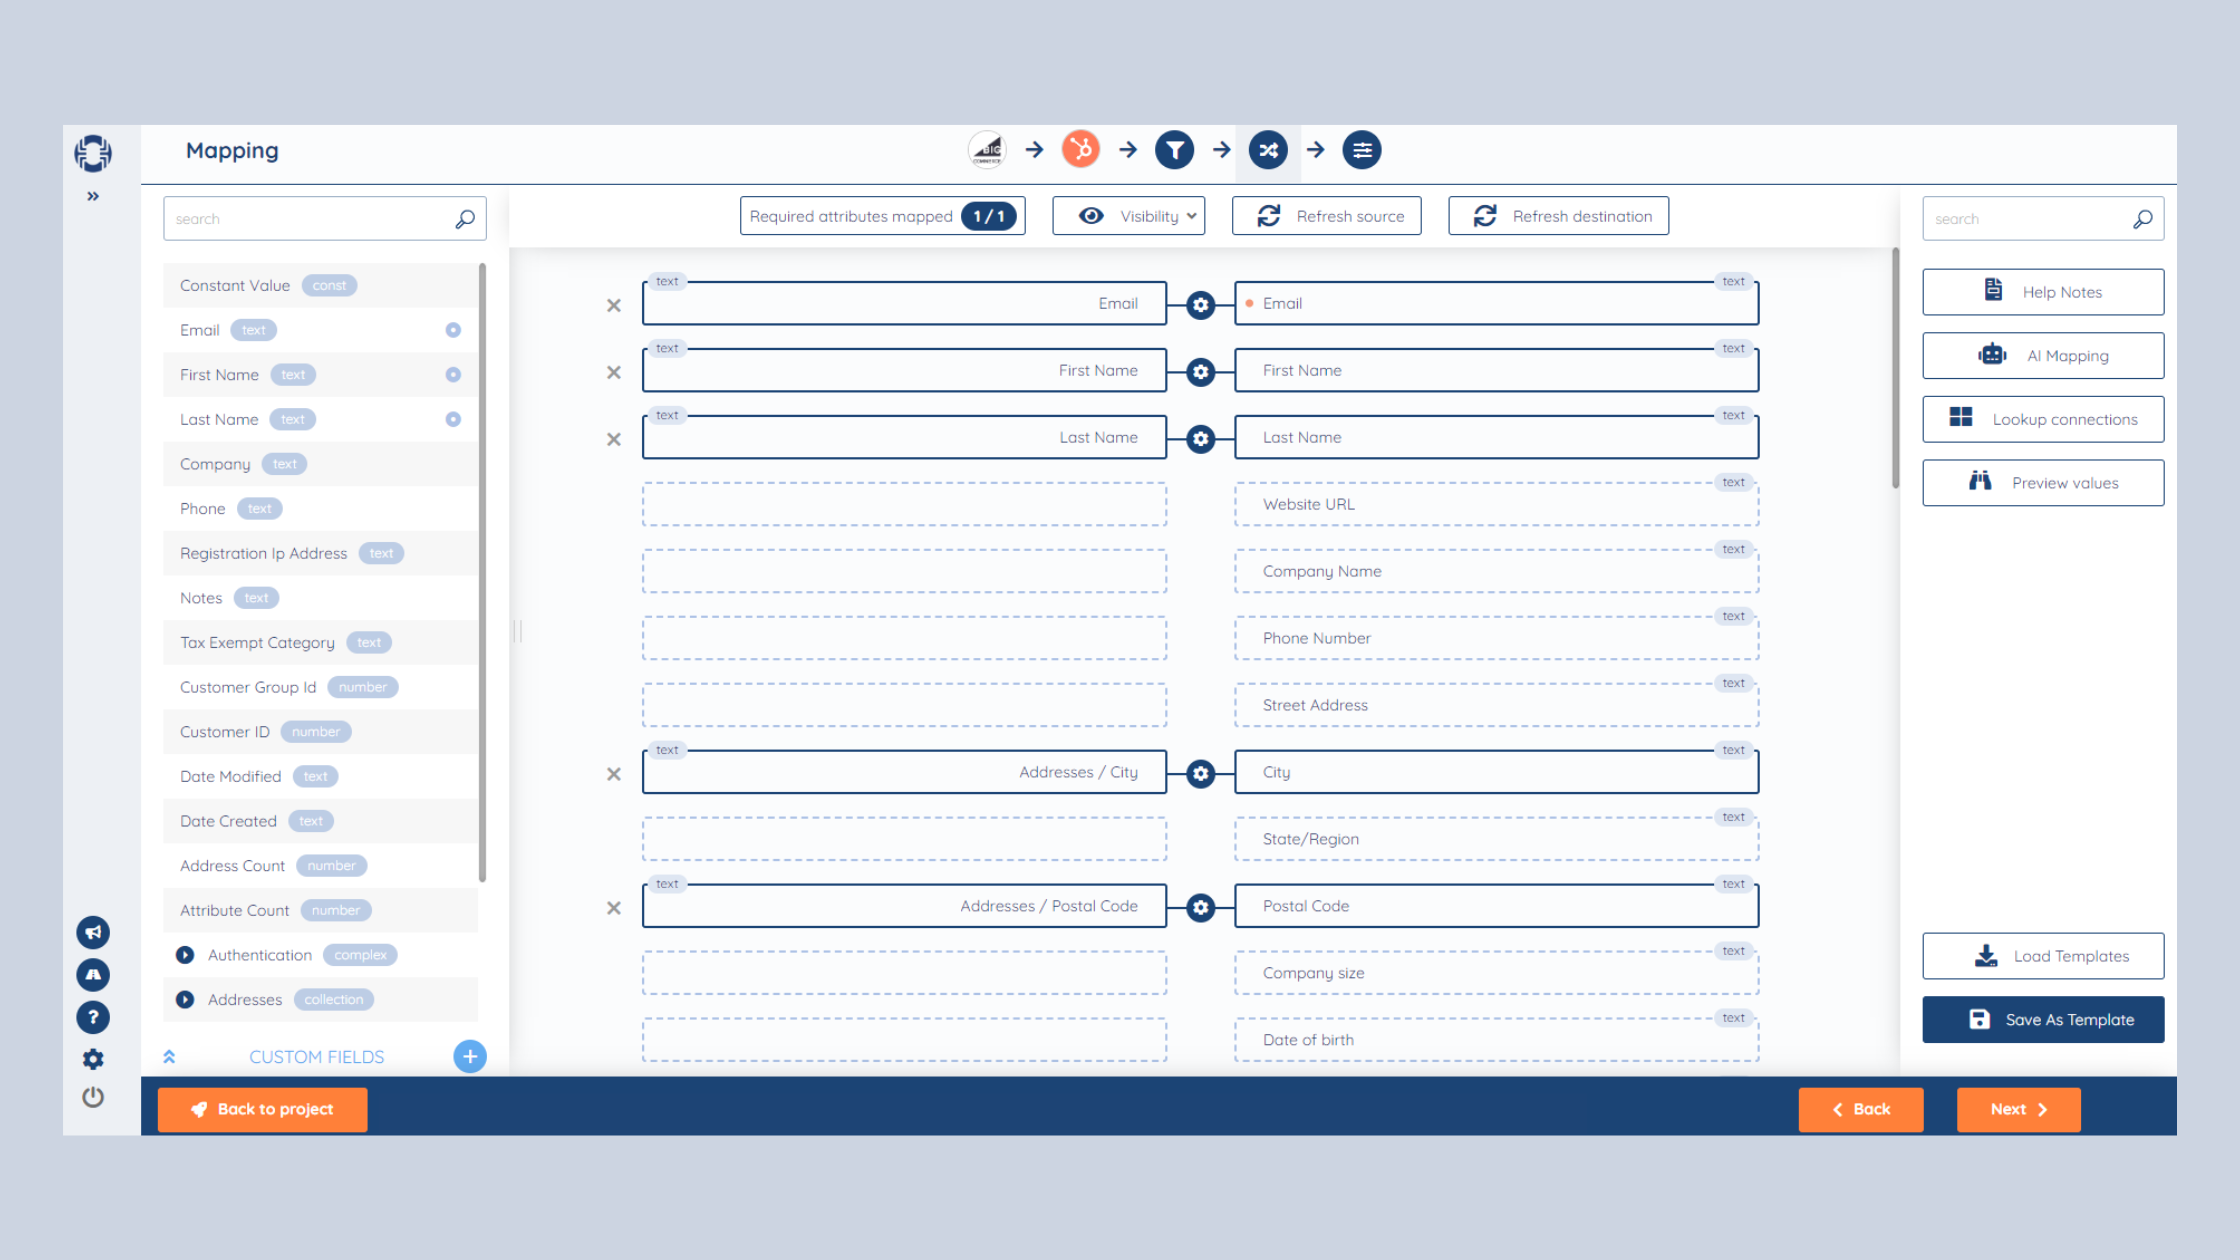Viewport: 2240px width, 1260px height.
Task: Open the Lookup connections panel
Action: (2043, 418)
